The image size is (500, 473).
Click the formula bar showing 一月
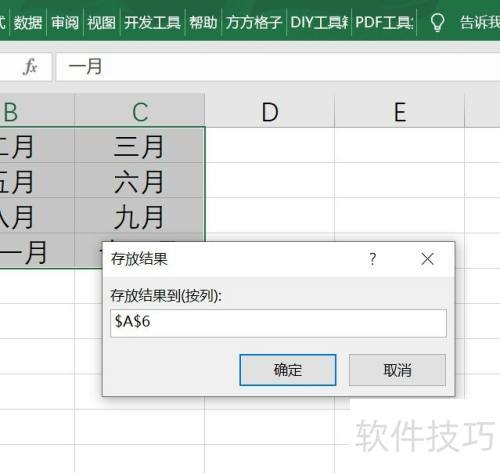[x=278, y=67]
